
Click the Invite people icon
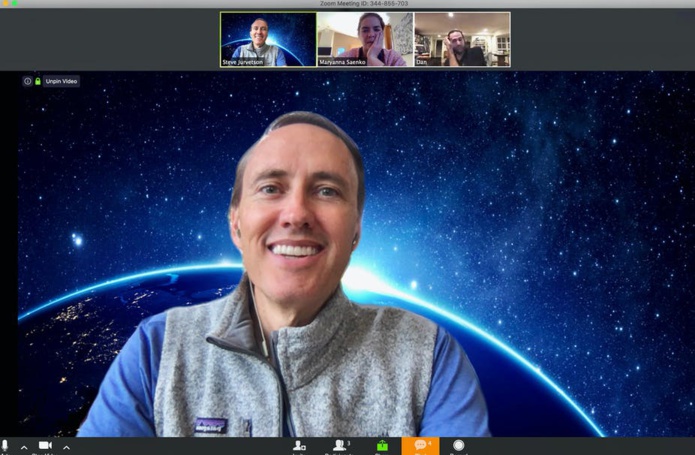pyautogui.click(x=299, y=445)
